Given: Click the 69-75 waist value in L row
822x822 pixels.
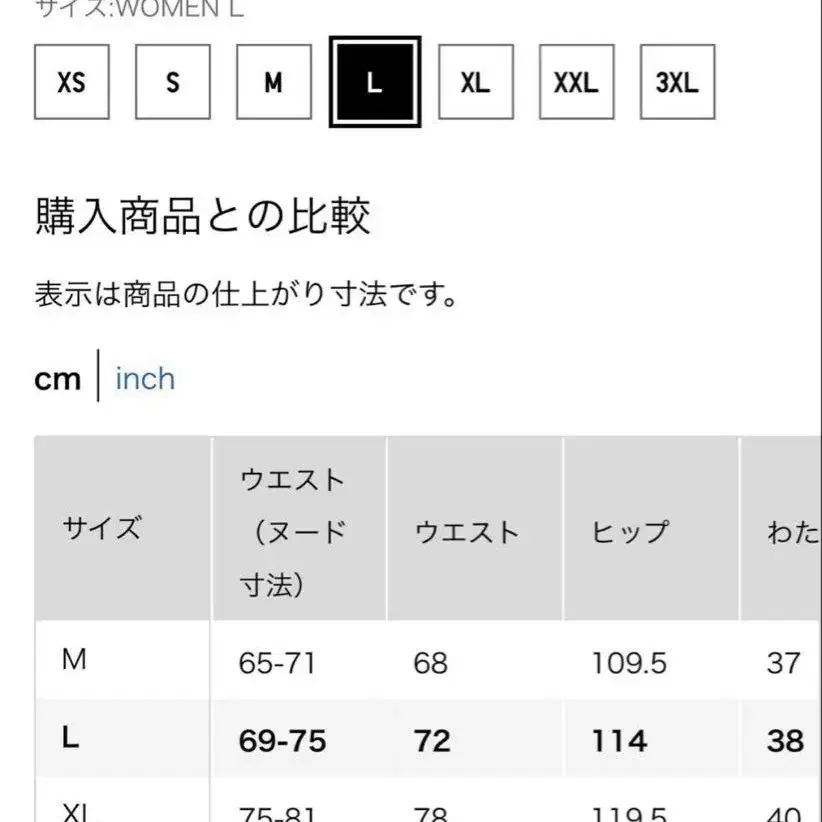Looking at the screenshot, I should tap(282, 741).
